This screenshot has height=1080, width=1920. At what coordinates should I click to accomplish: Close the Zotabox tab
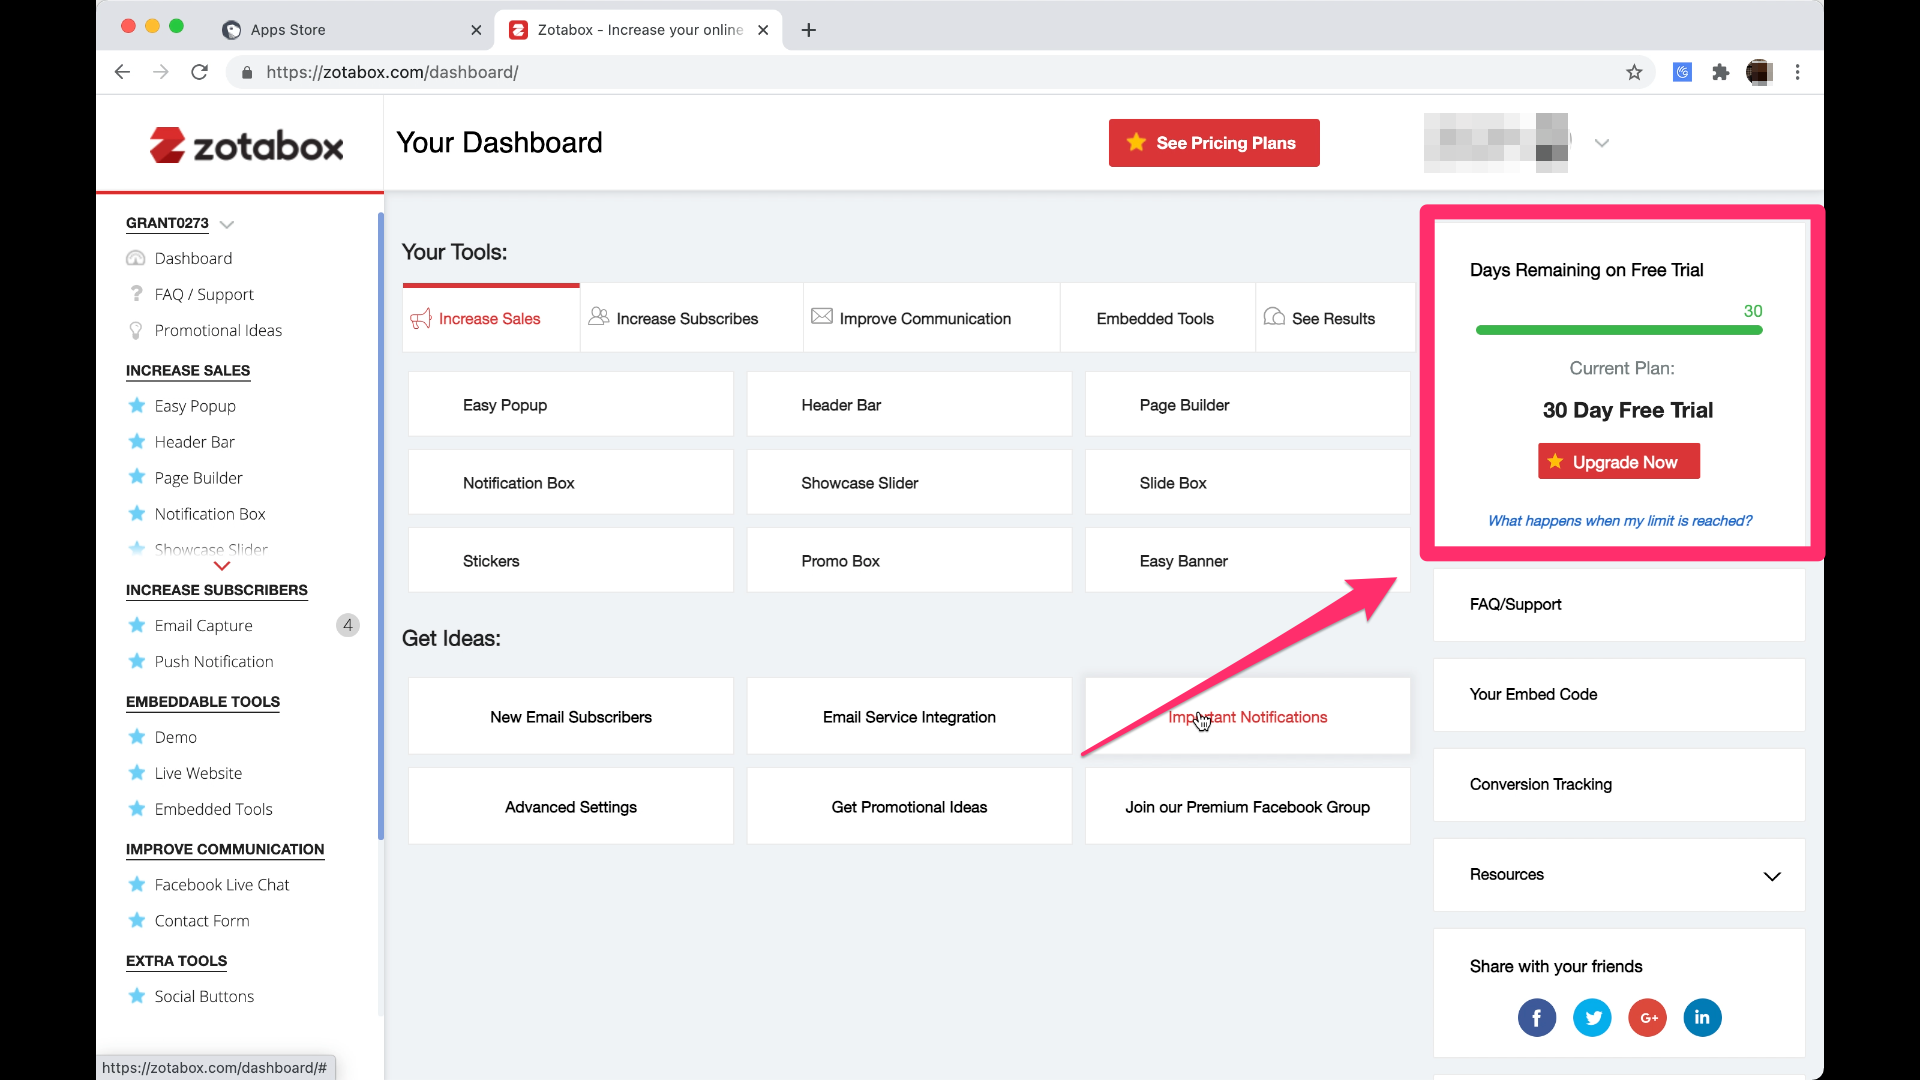[763, 30]
